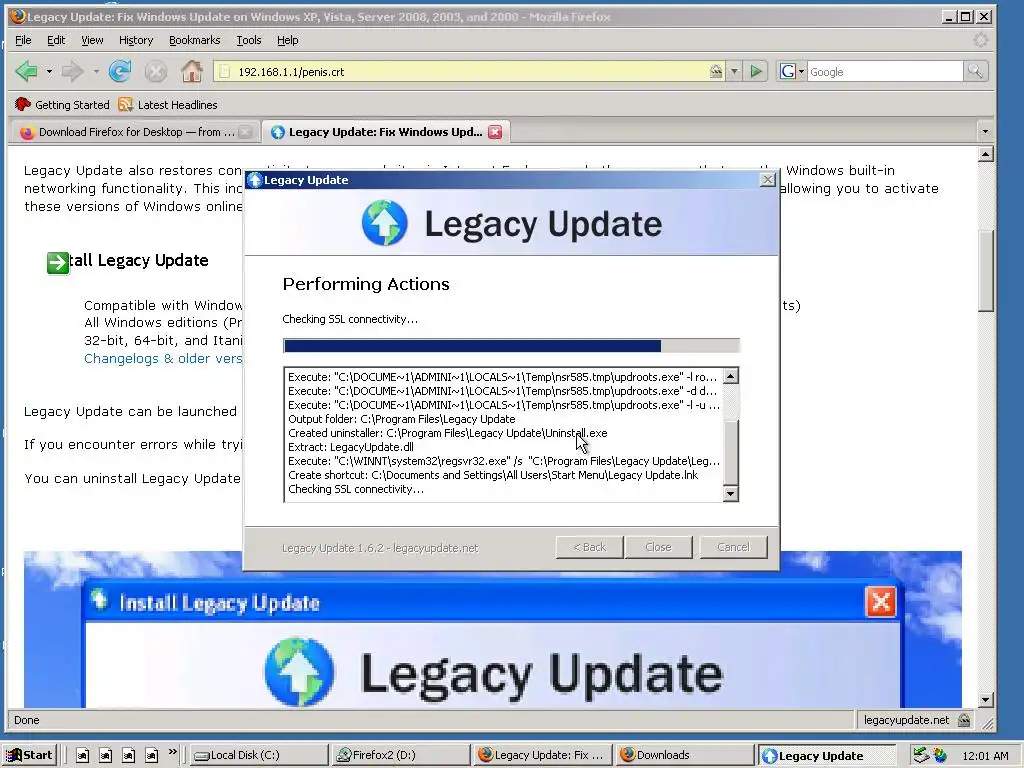Open the back history dropdown arrow

49,71
